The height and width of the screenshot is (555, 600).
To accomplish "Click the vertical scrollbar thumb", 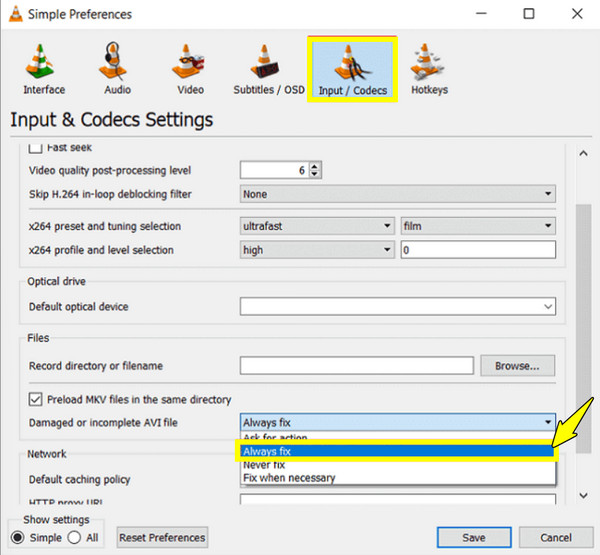I will click(x=584, y=329).
